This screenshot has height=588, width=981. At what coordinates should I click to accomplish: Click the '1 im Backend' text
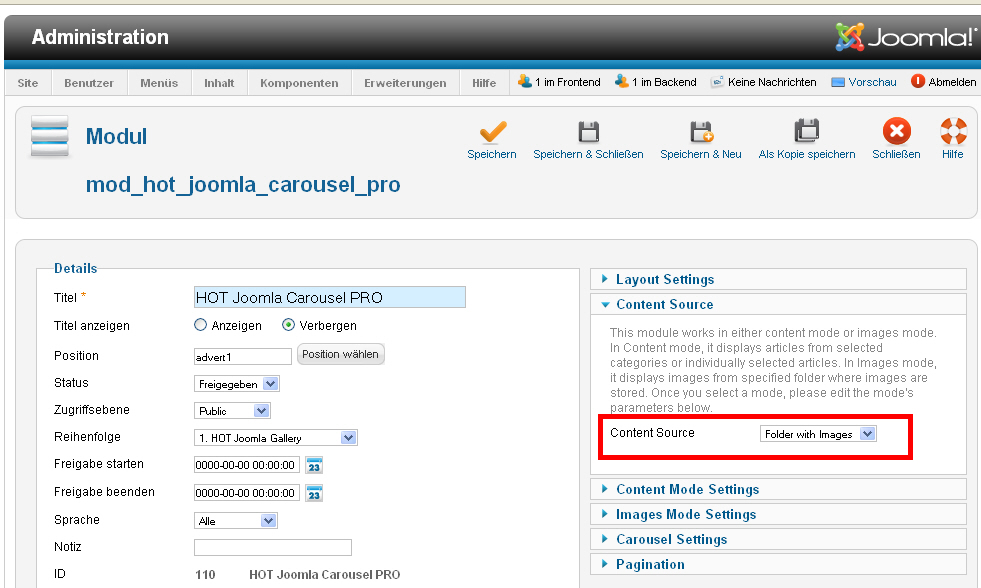click(664, 82)
